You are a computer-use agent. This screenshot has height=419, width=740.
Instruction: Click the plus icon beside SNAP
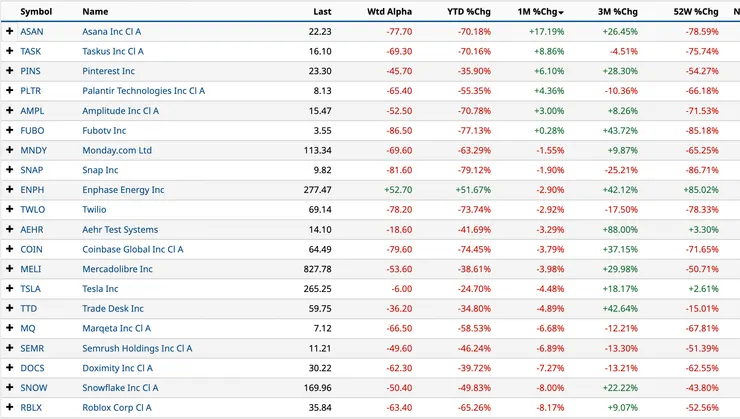[10, 170]
